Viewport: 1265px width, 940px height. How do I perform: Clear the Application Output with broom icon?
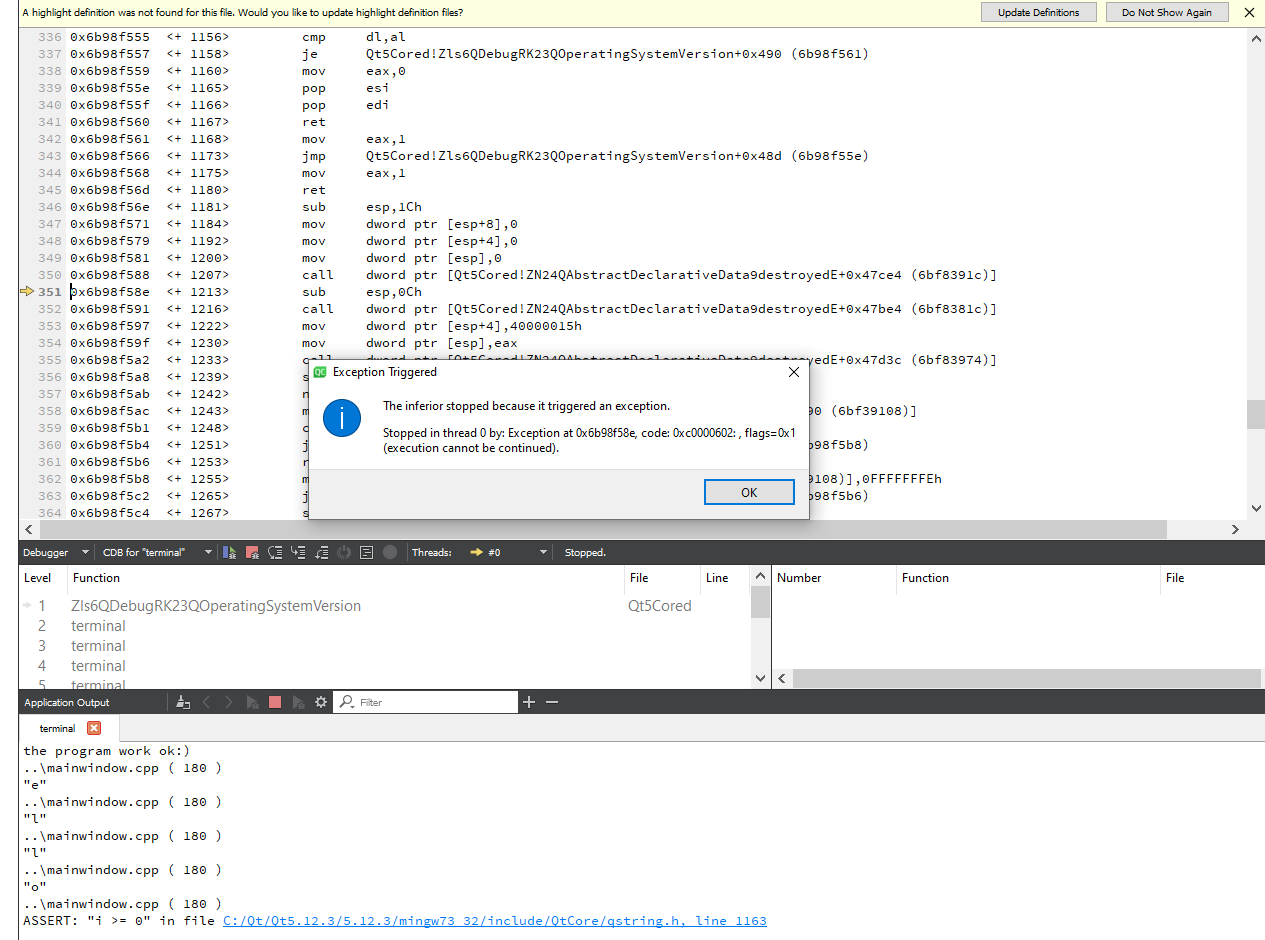tap(183, 702)
